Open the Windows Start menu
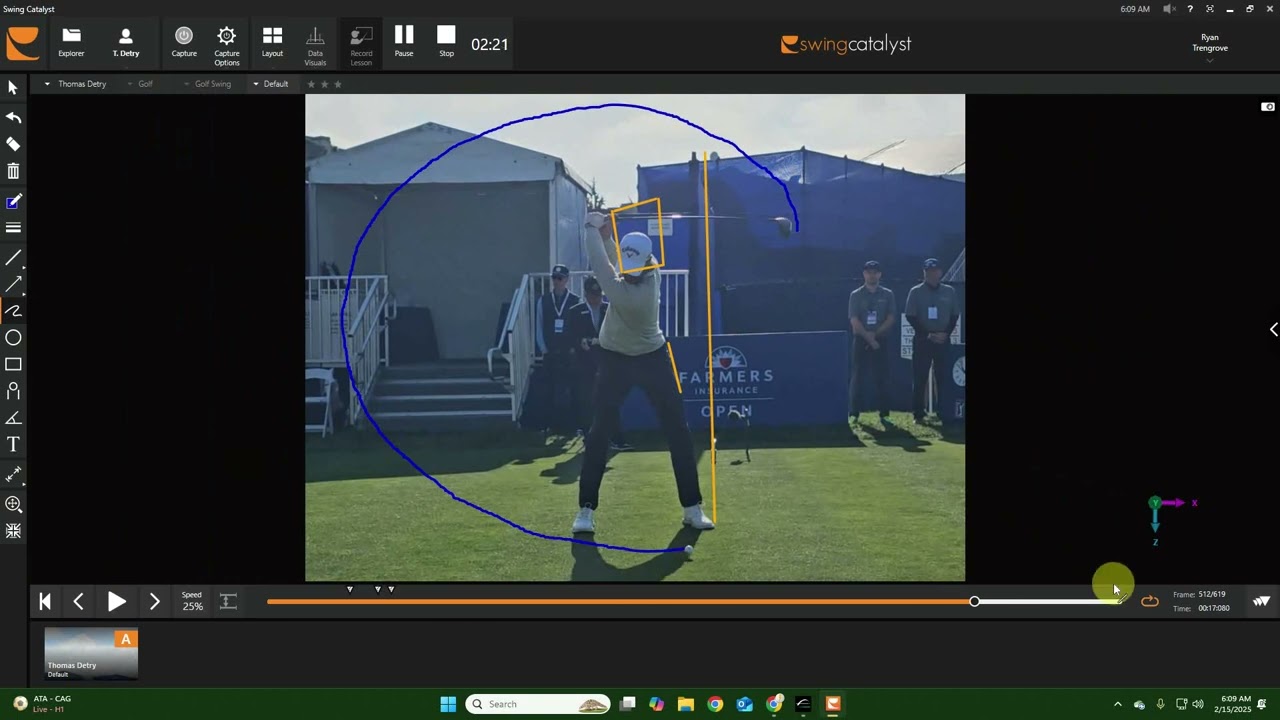 click(x=448, y=704)
